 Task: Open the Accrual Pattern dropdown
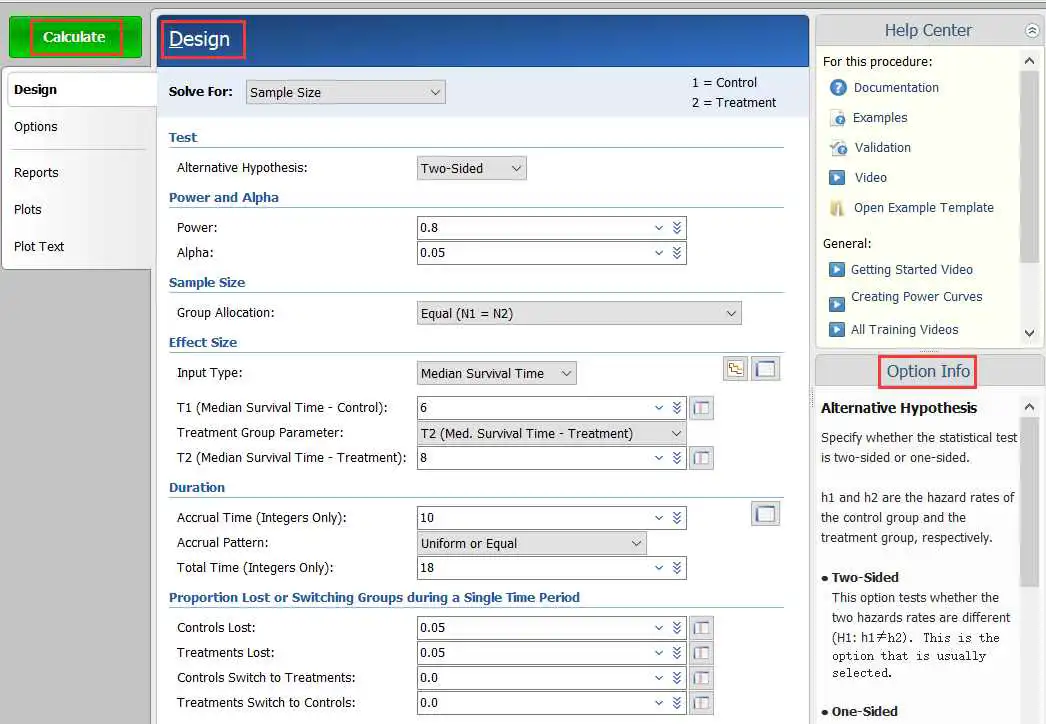click(x=532, y=544)
